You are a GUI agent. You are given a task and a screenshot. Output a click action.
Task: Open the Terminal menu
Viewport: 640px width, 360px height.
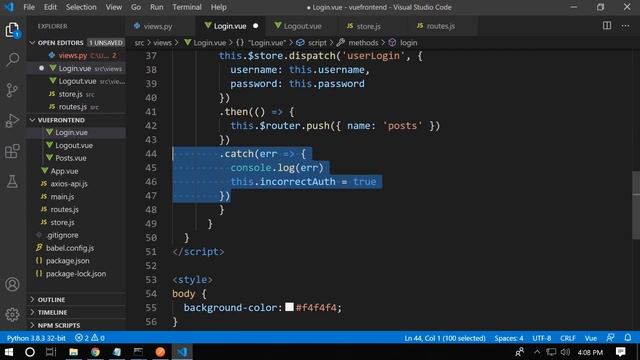coord(187,7)
